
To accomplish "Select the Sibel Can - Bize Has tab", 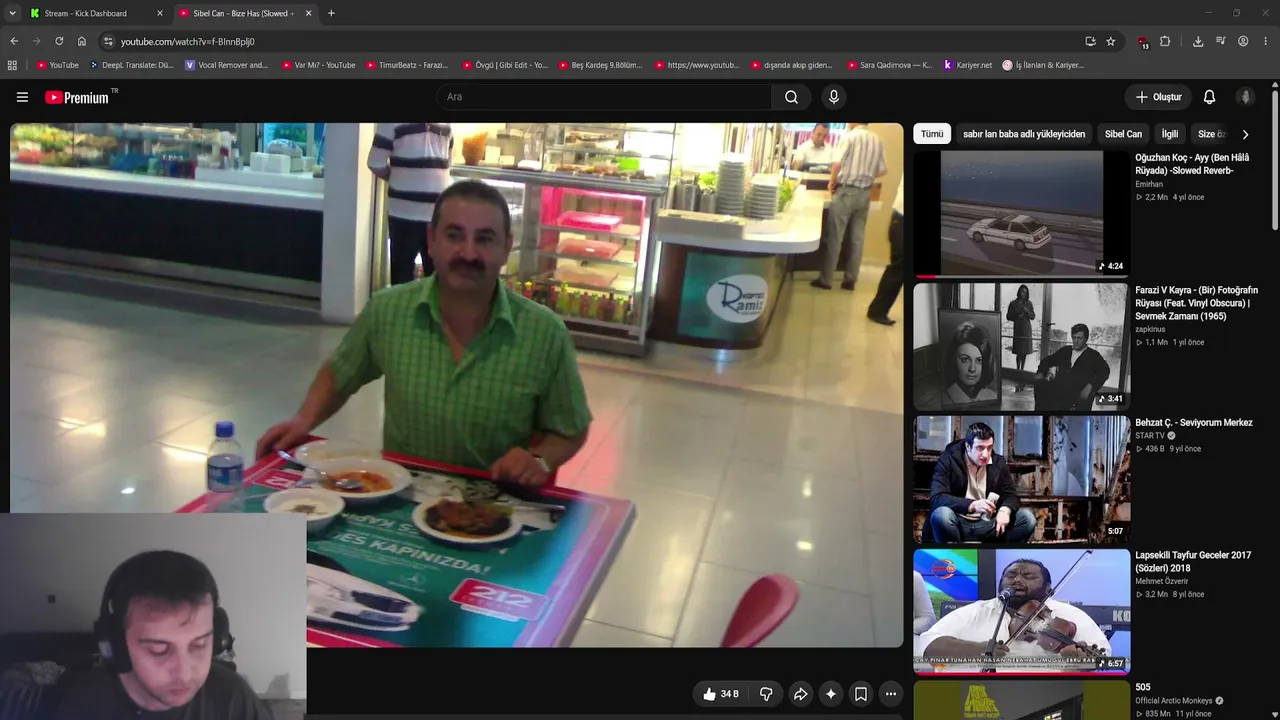I will (x=245, y=13).
